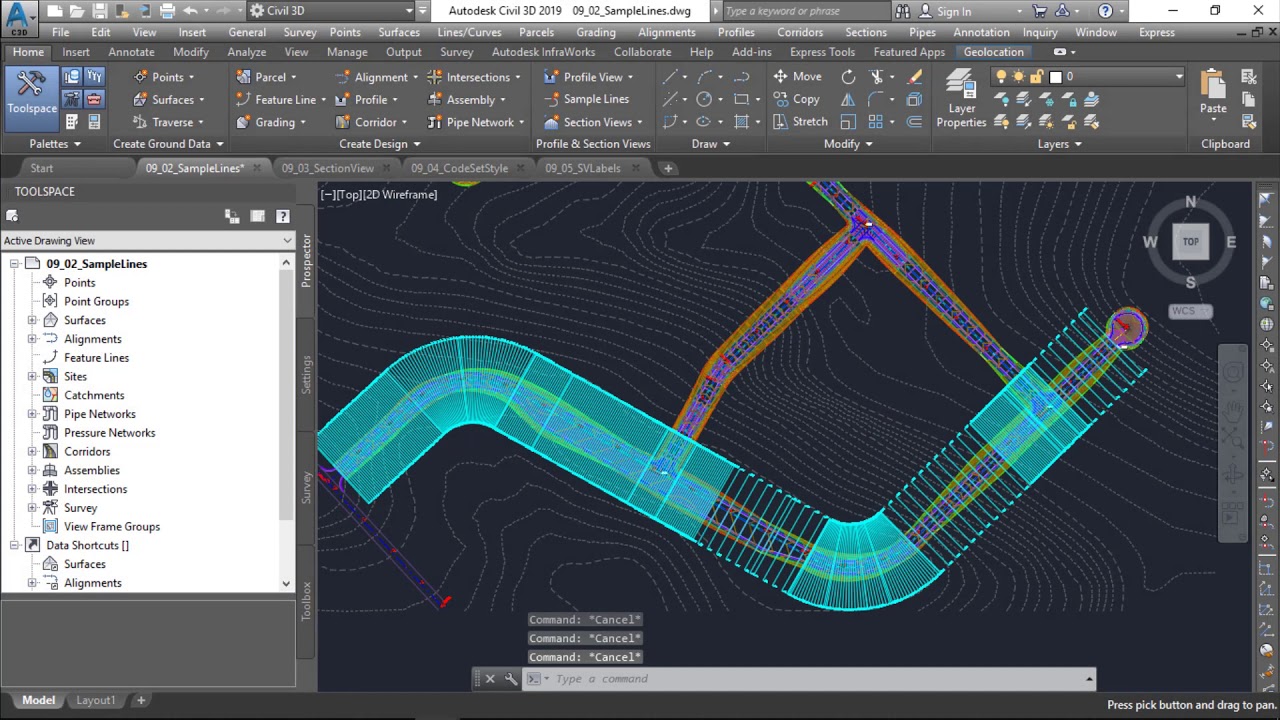Image resolution: width=1280 pixels, height=720 pixels.
Task: Click the Feature Line tool
Action: click(x=280, y=100)
